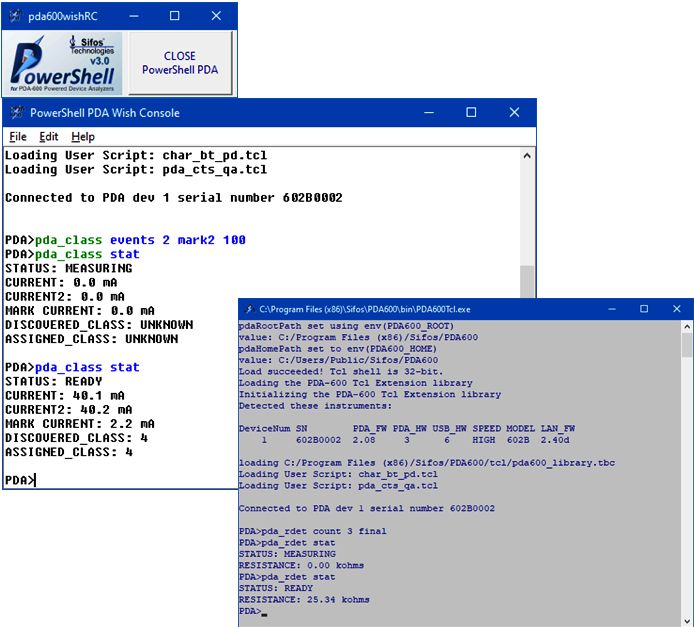This screenshot has height=627, width=694.
Task: Close the PowerShell PDA Wish Console window
Action: (x=514, y=112)
